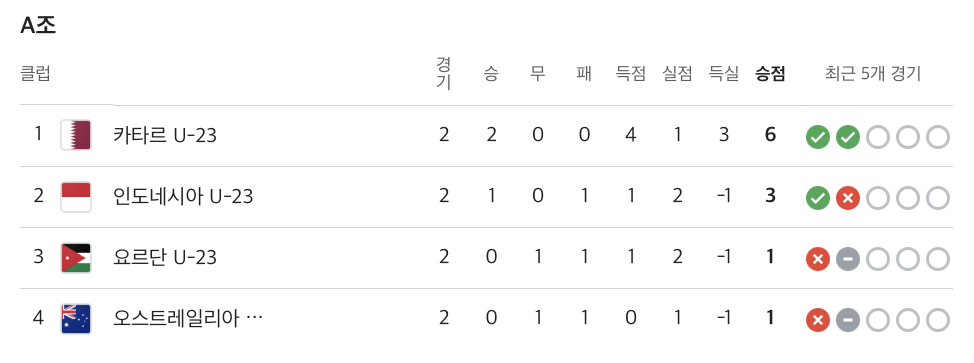The width and height of the screenshot is (974, 363).
Task: Select Qatar's second green win icon
Action: [x=847, y=137]
